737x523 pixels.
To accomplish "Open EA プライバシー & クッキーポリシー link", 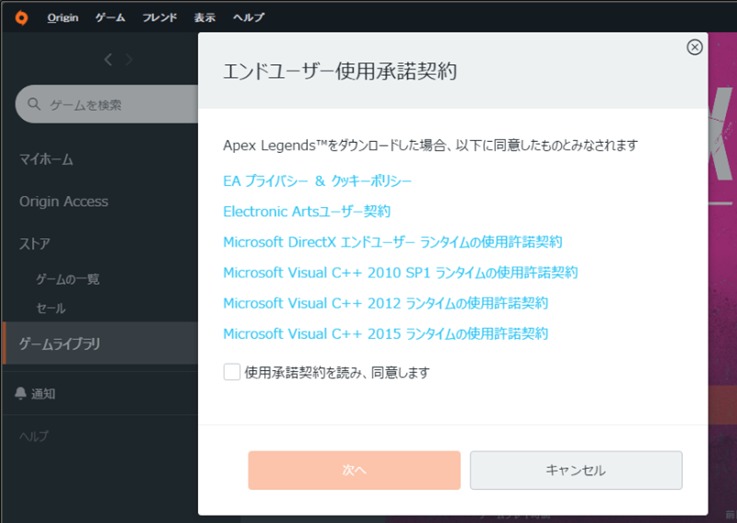I will [x=317, y=181].
